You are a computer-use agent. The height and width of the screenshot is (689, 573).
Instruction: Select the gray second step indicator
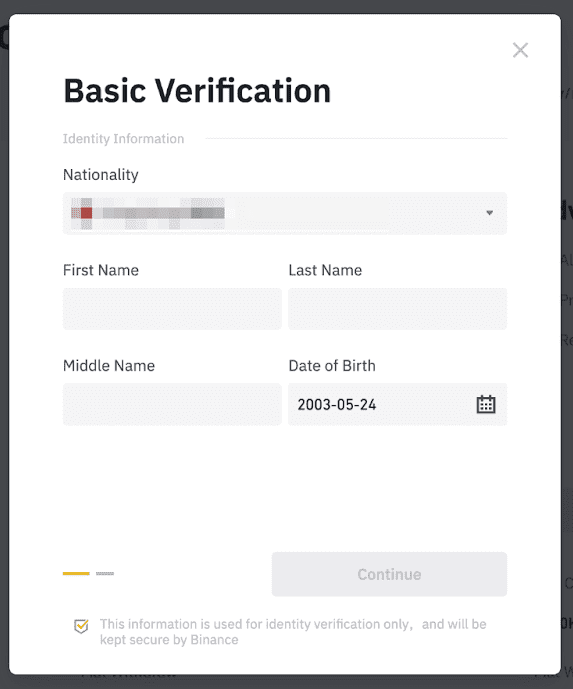click(105, 573)
